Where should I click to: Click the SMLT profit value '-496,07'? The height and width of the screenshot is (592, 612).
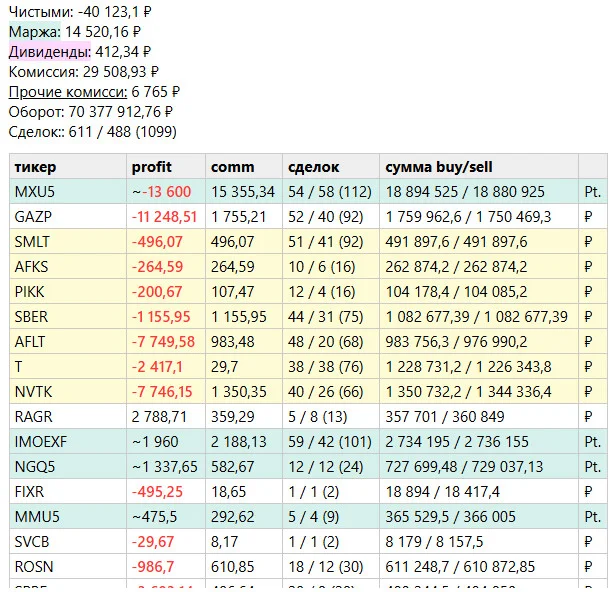(157, 242)
